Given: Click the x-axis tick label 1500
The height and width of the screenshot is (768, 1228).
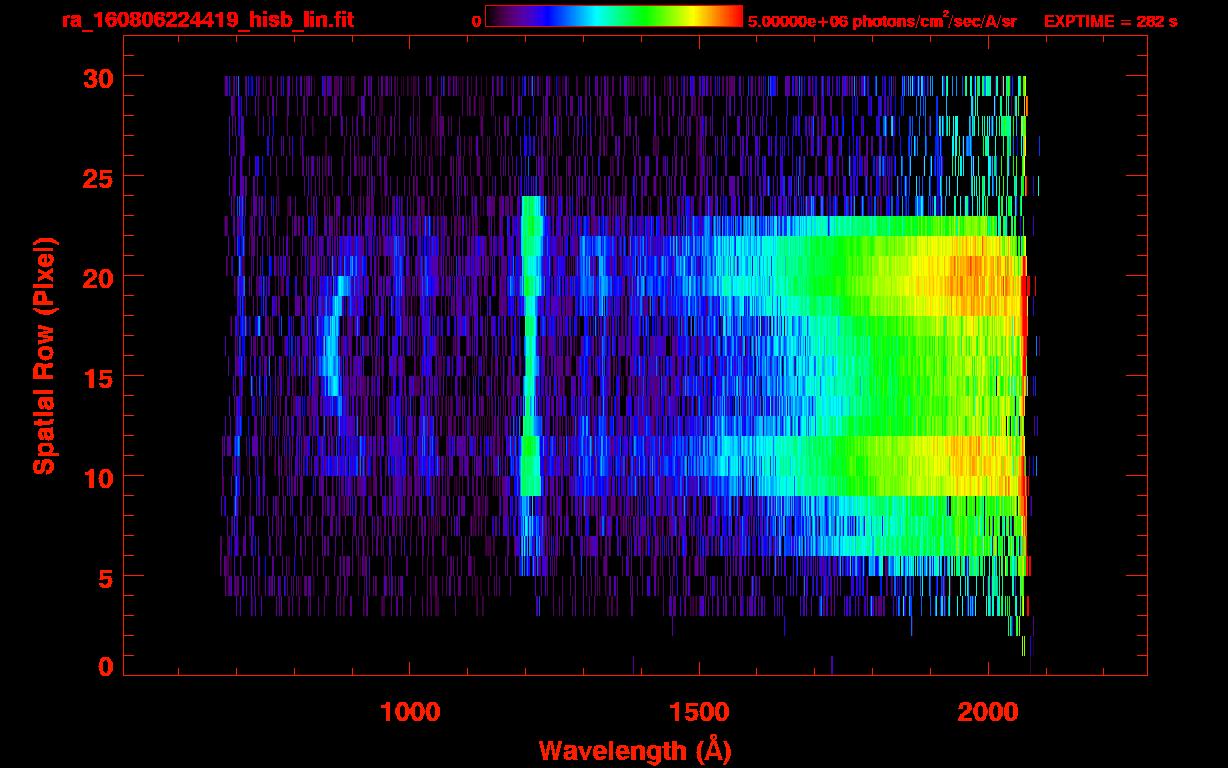Looking at the screenshot, I should coord(699,712).
